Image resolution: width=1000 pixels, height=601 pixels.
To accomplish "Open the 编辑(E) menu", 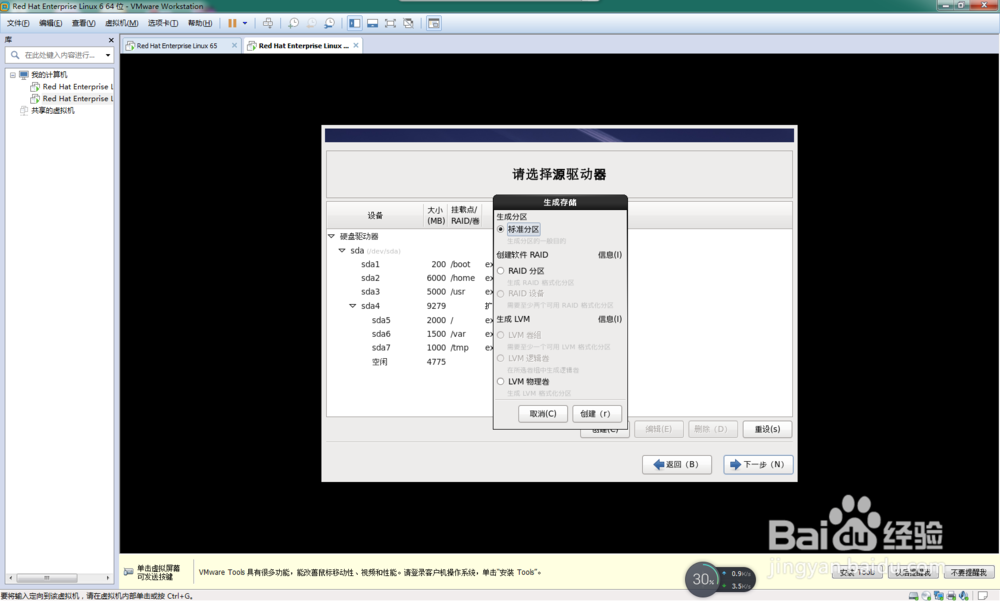I will coord(50,23).
